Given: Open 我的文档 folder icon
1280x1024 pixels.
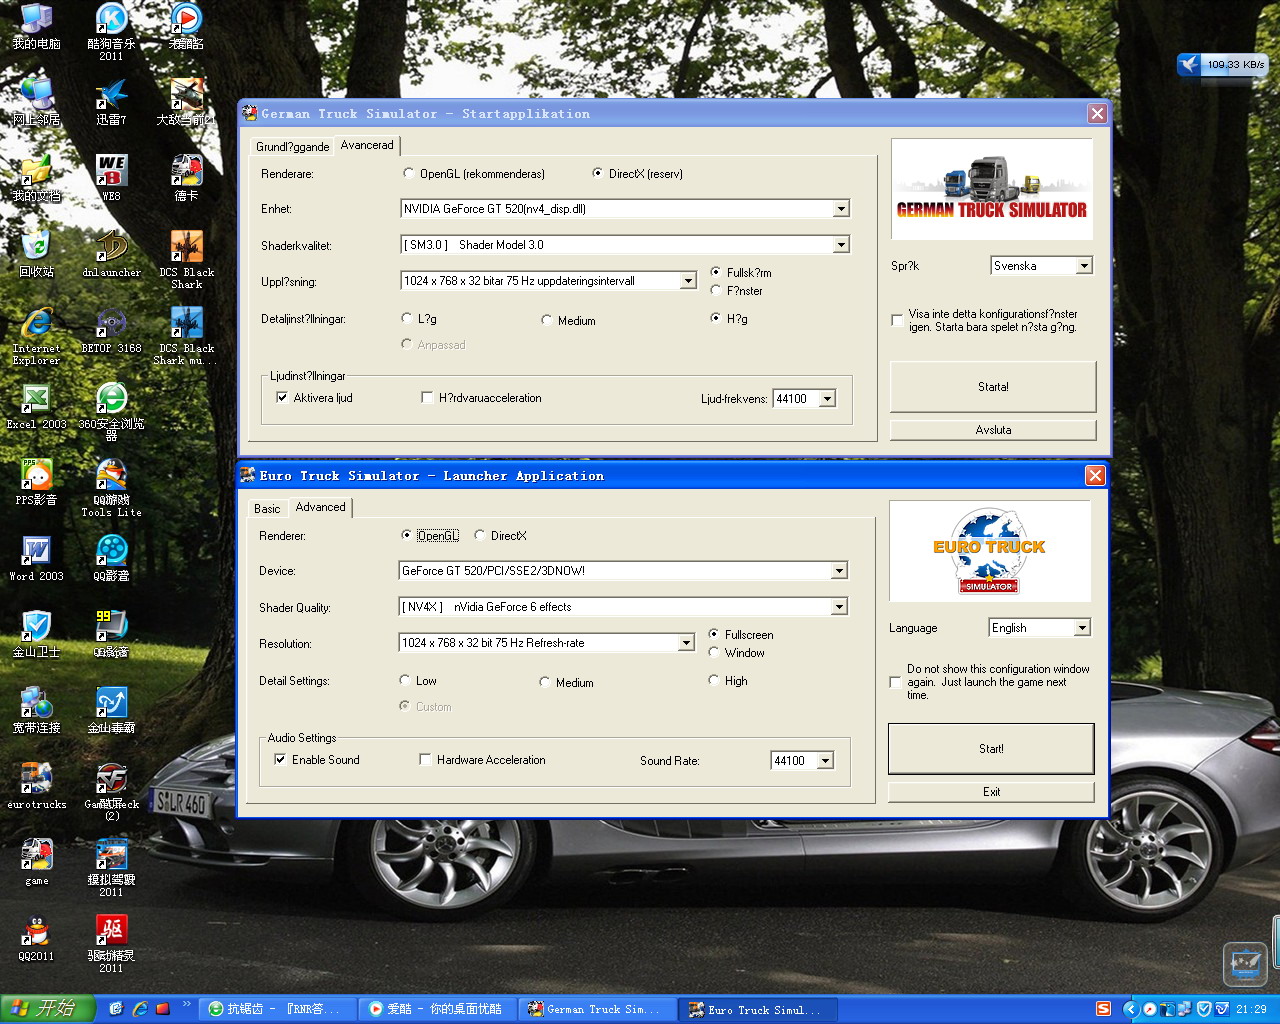Looking at the screenshot, I should (36, 179).
